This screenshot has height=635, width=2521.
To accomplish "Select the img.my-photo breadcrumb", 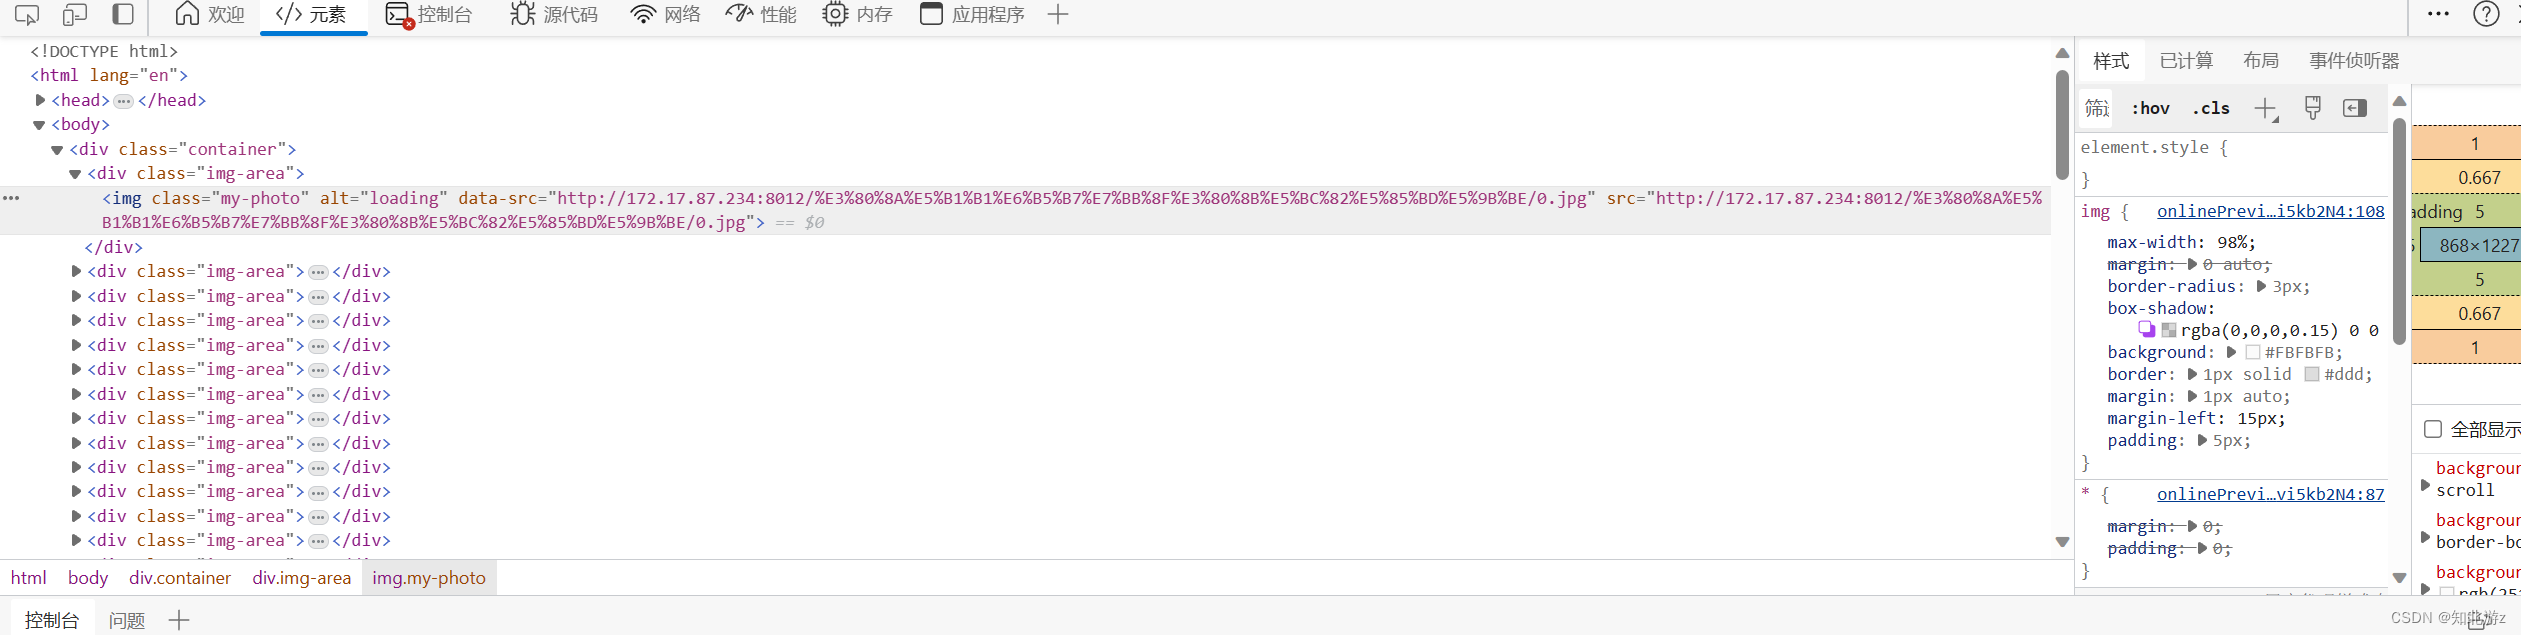I will click(x=429, y=578).
